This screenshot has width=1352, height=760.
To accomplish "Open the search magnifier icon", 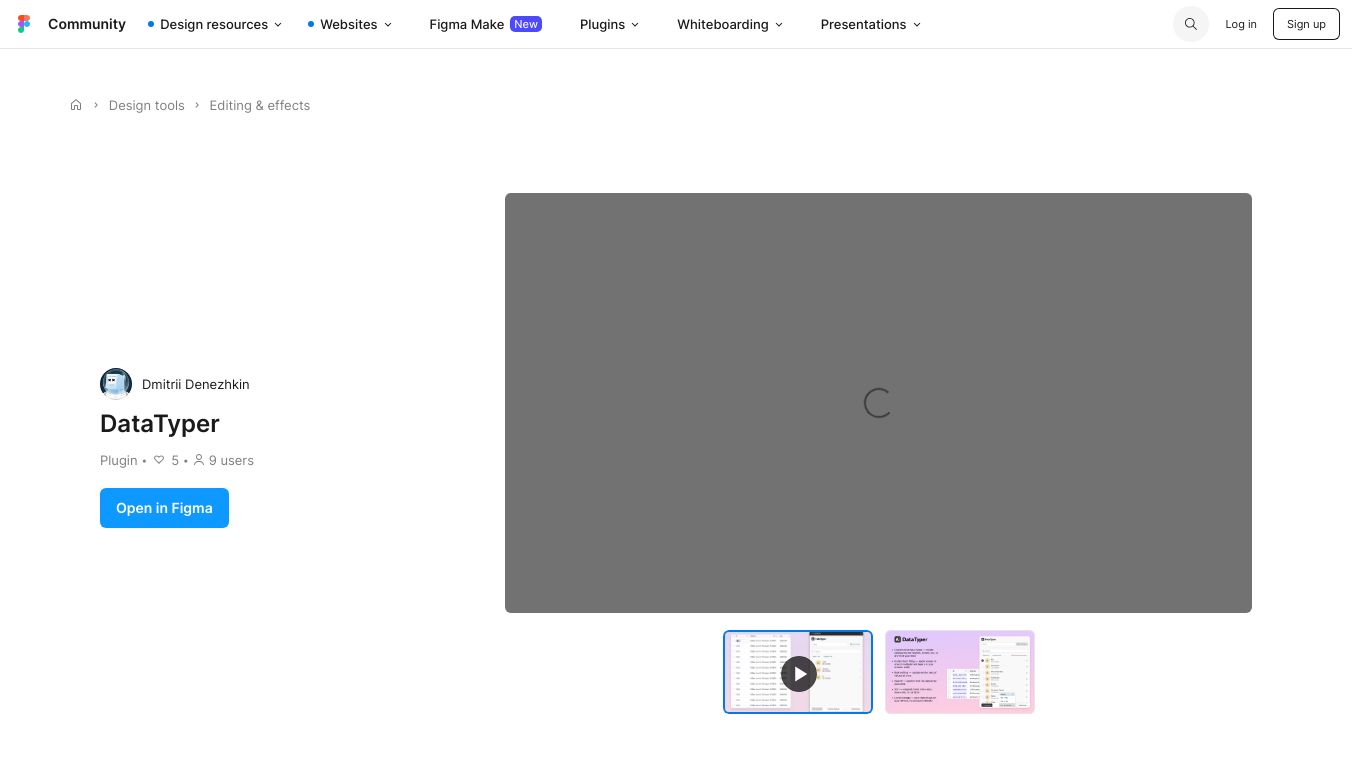I will (x=1191, y=24).
